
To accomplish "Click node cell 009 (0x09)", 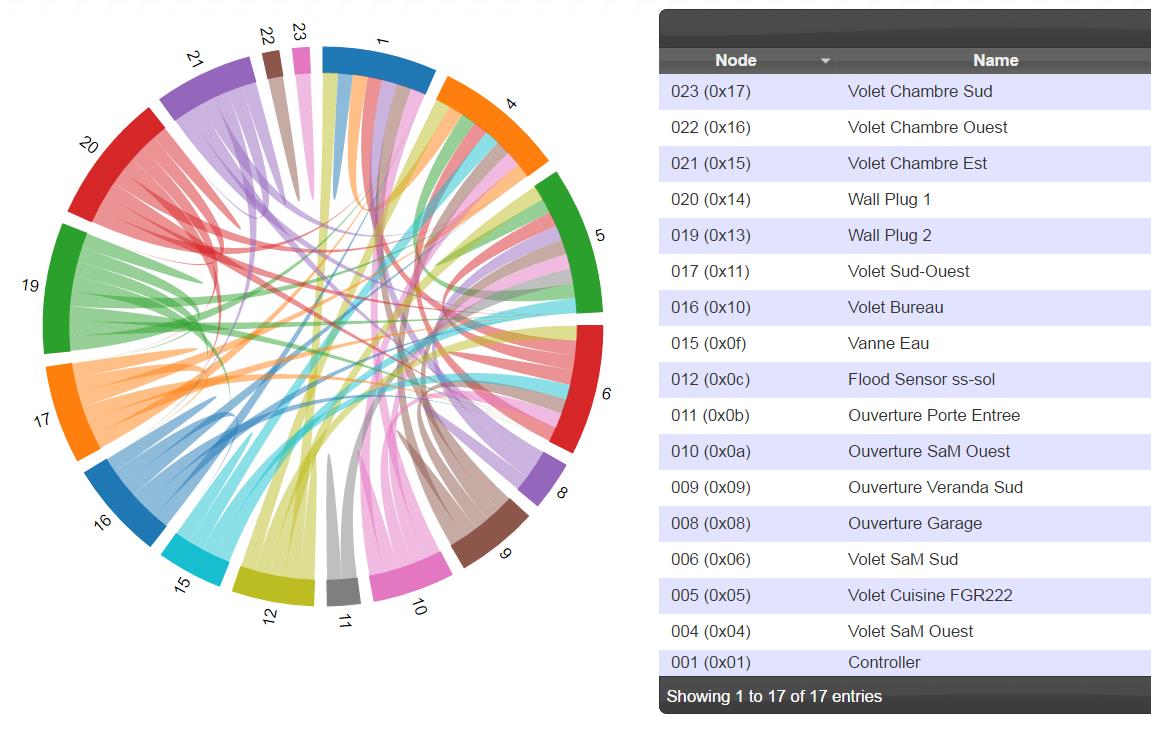I will click(x=711, y=487).
